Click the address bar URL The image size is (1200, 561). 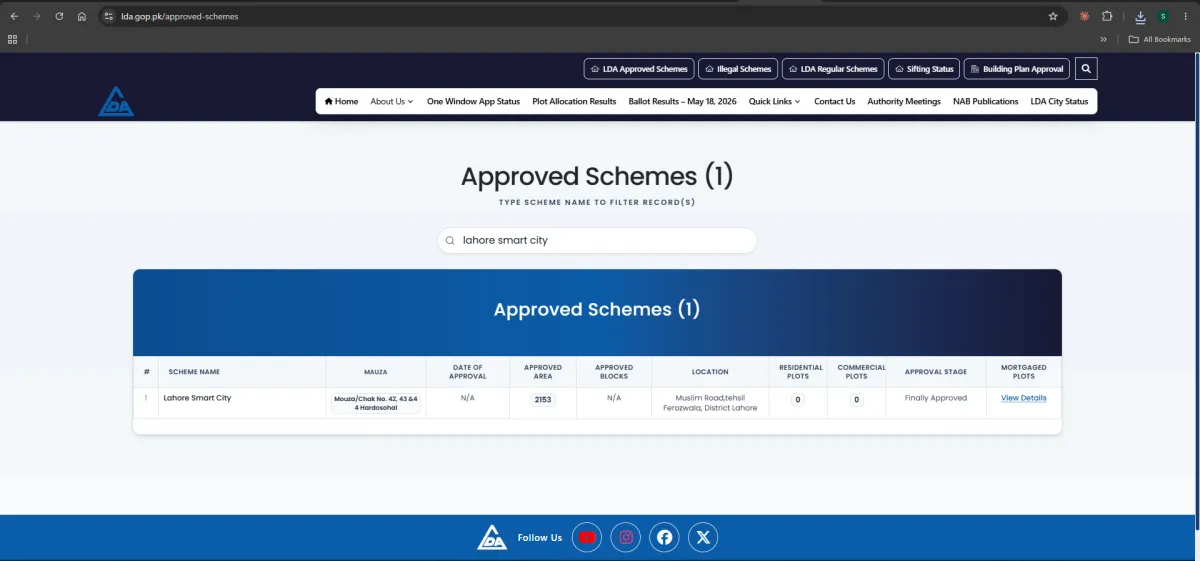(x=180, y=16)
